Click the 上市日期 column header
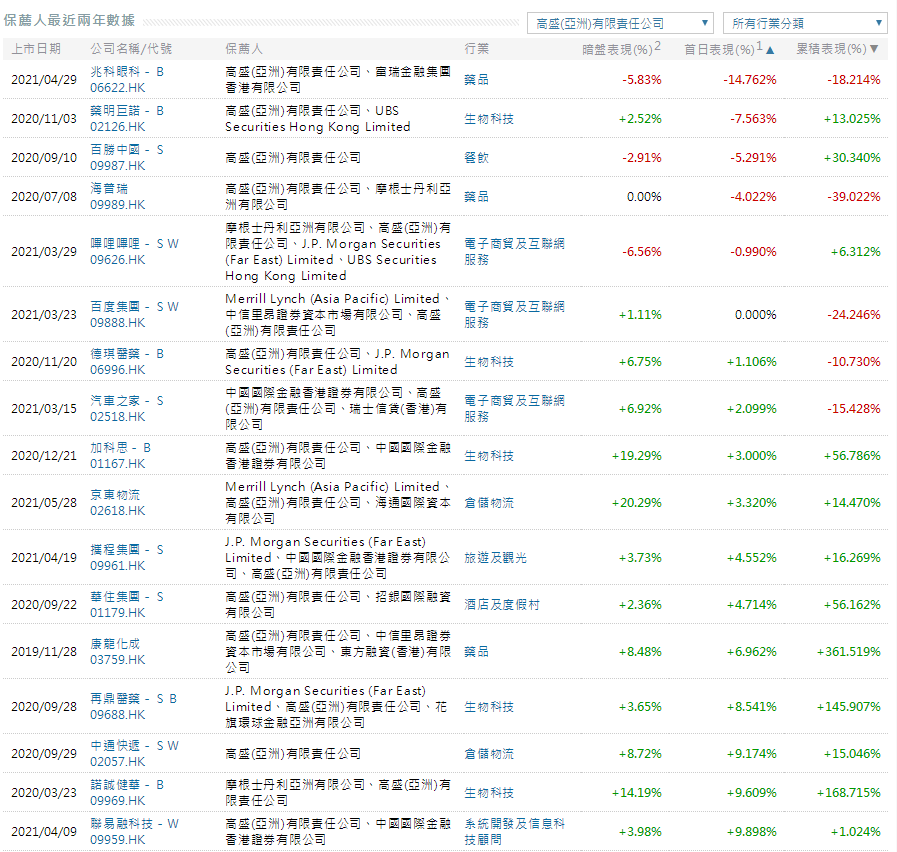This screenshot has height=852, width=897. coord(36,49)
